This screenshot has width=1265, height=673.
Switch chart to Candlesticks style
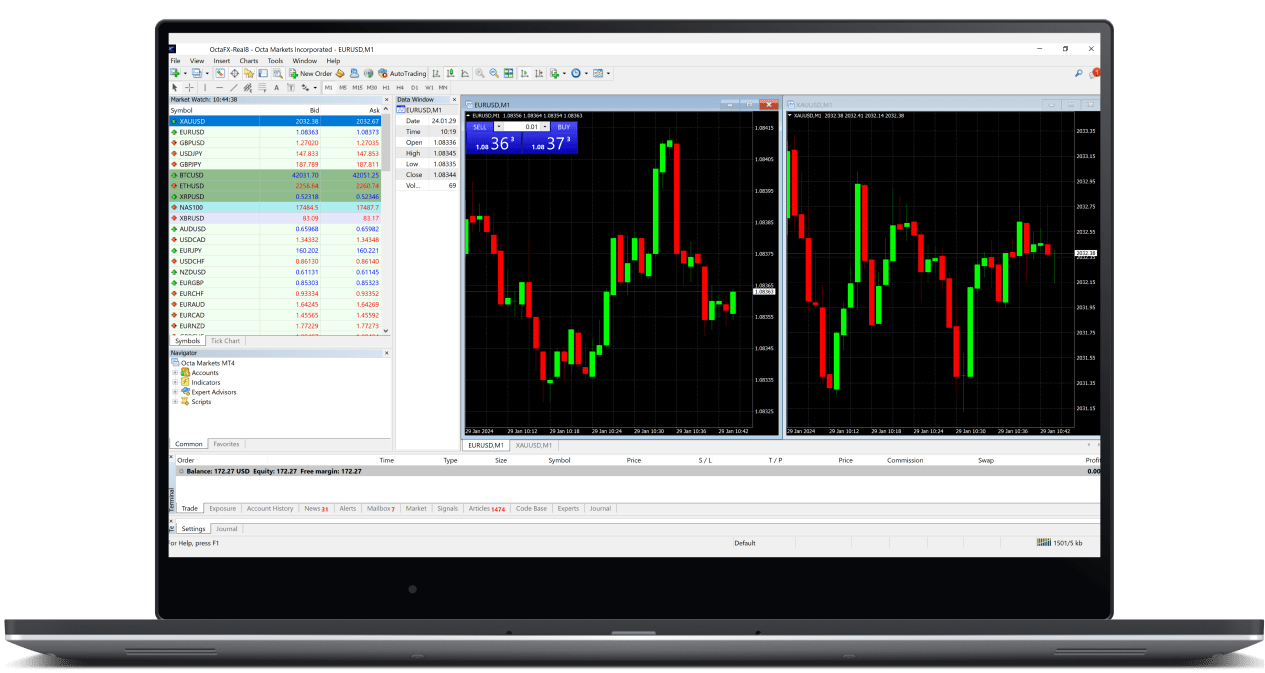click(450, 73)
